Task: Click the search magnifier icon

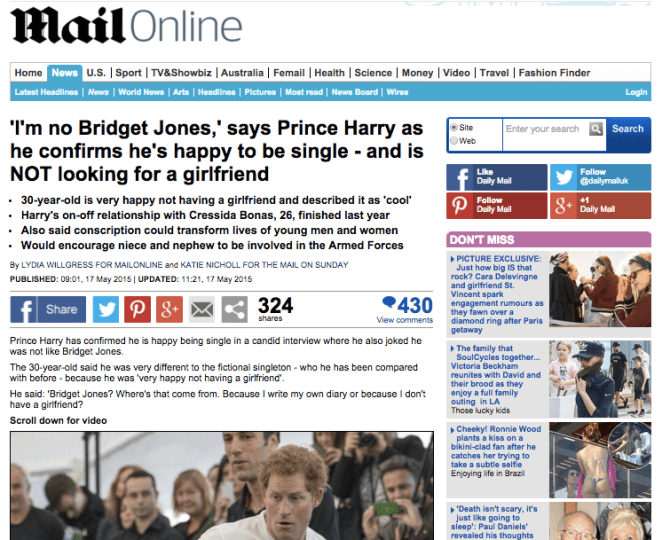Action: tap(596, 129)
